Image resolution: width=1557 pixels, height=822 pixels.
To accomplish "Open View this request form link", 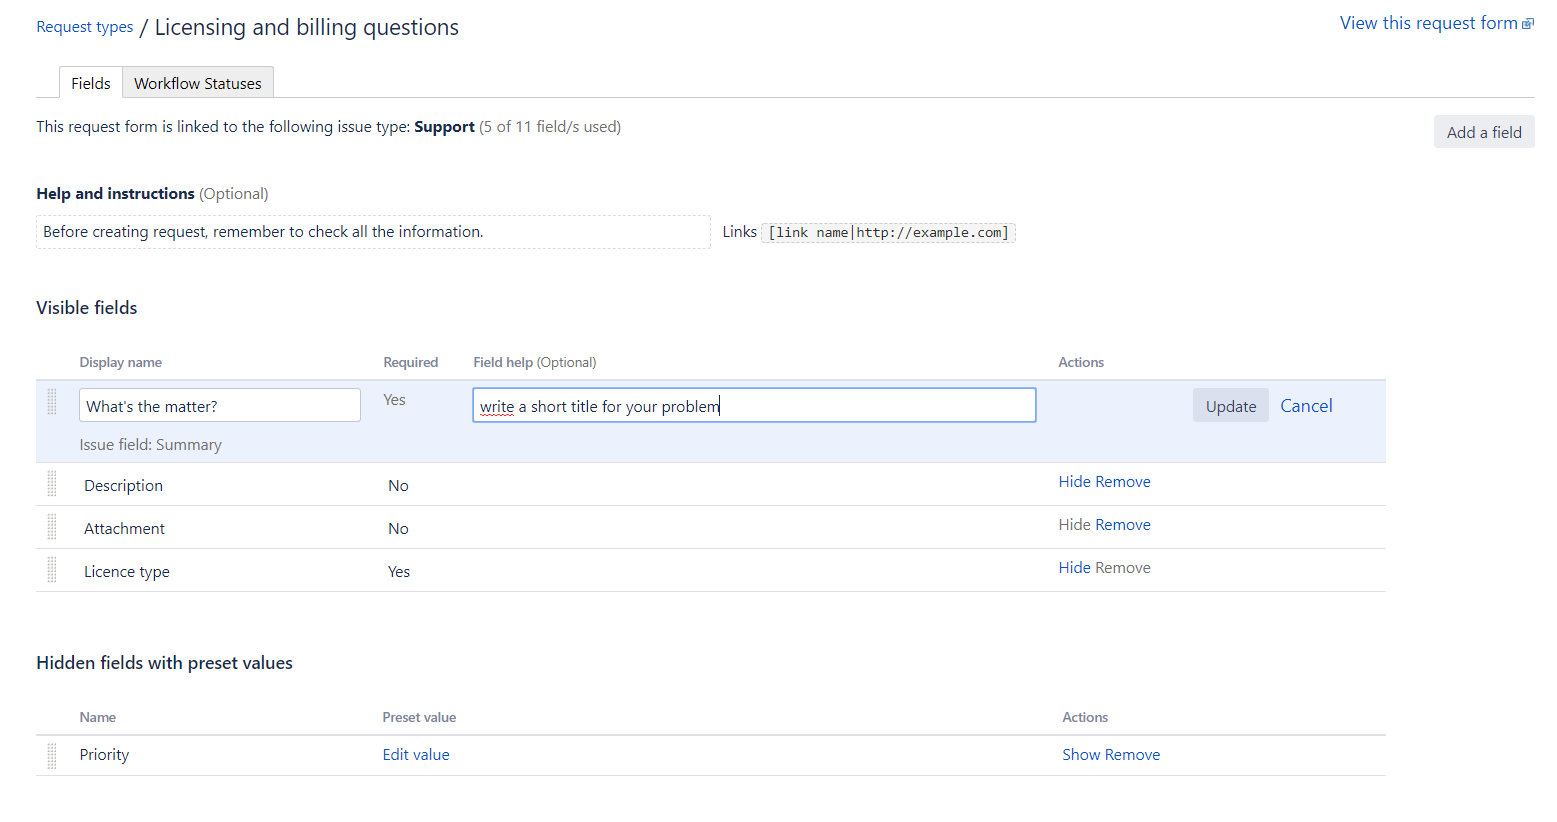I will click(x=1428, y=23).
